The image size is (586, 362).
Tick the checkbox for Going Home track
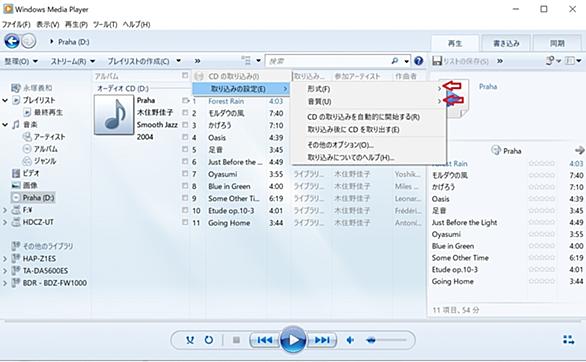[185, 222]
